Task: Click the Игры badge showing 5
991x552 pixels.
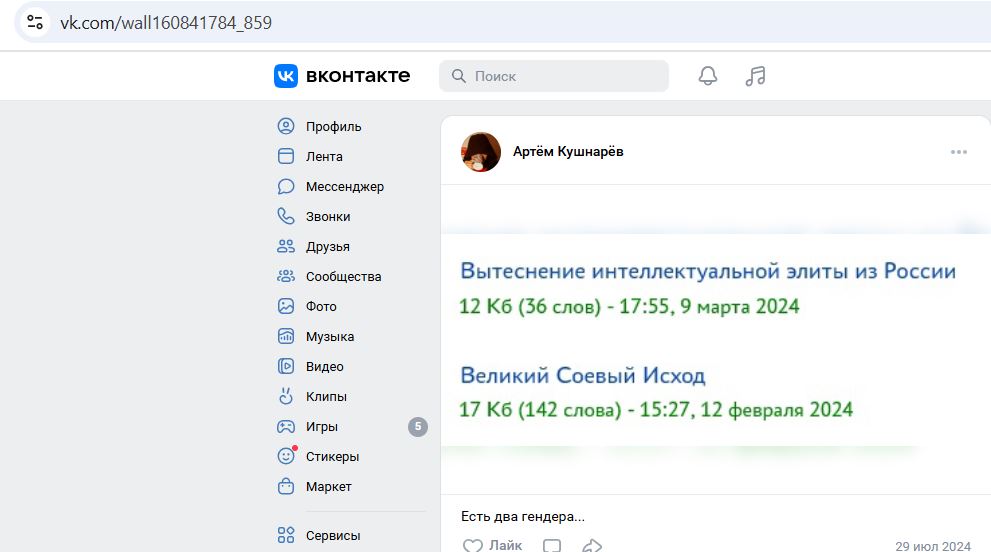Action: coord(418,426)
